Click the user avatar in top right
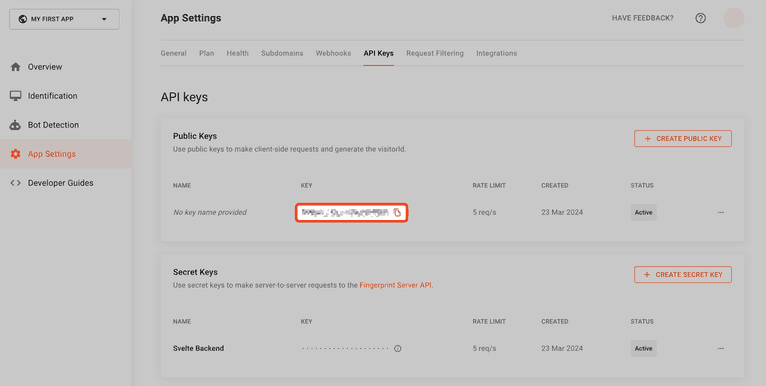The image size is (766, 386). point(733,18)
